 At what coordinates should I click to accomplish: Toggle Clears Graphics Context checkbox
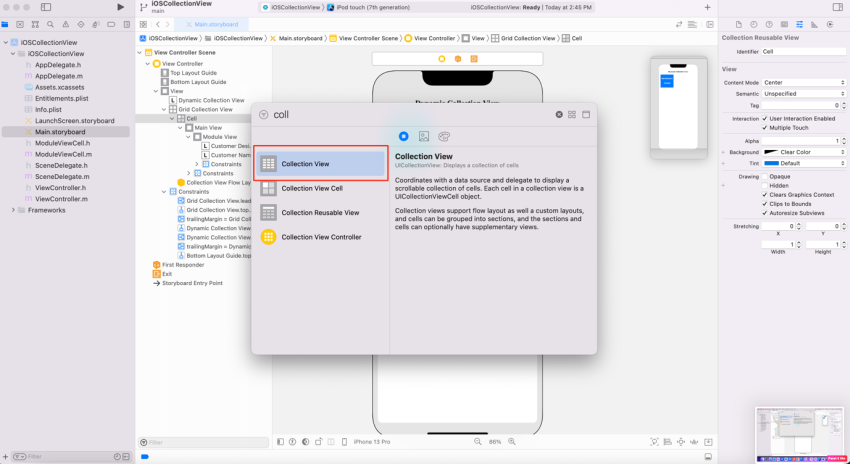[764, 195]
